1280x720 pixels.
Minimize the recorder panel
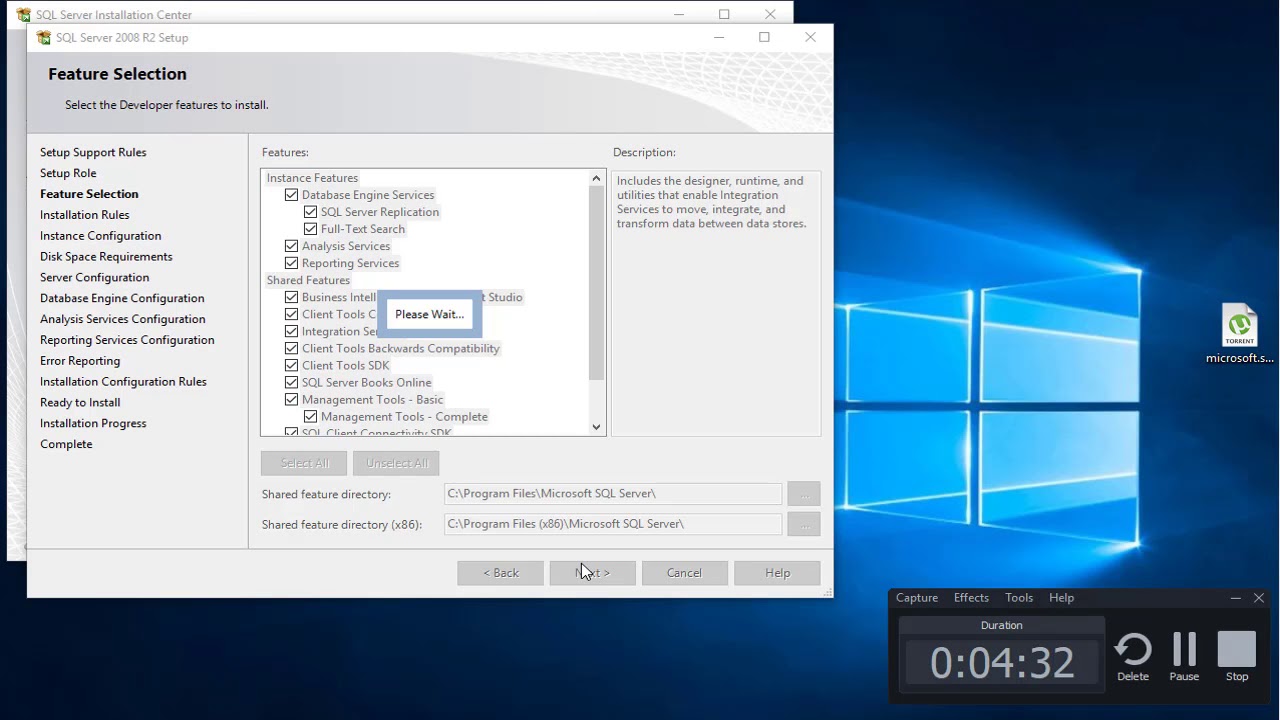pos(1236,598)
